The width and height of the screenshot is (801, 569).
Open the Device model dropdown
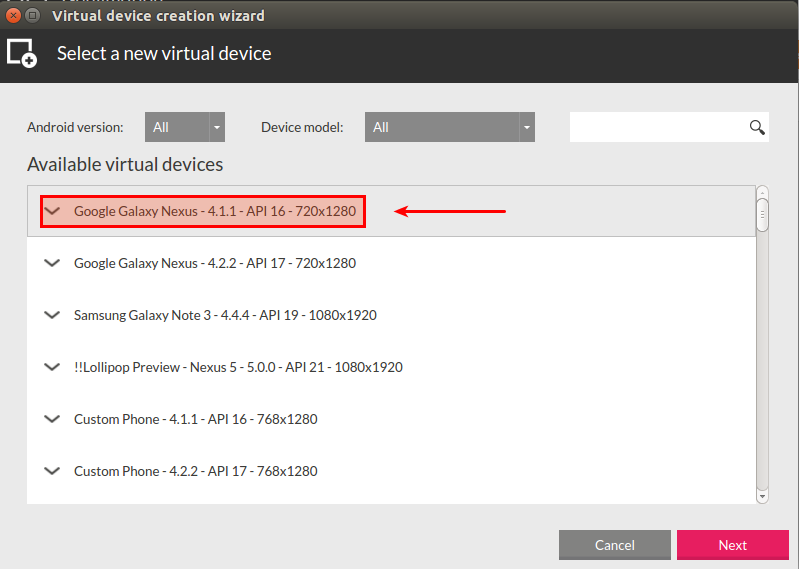(450, 127)
